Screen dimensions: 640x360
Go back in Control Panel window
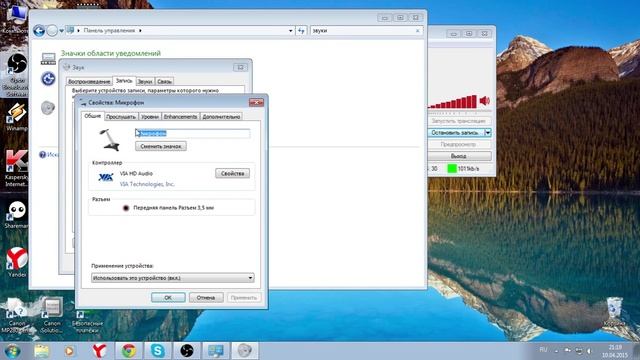pyautogui.click(x=39, y=31)
